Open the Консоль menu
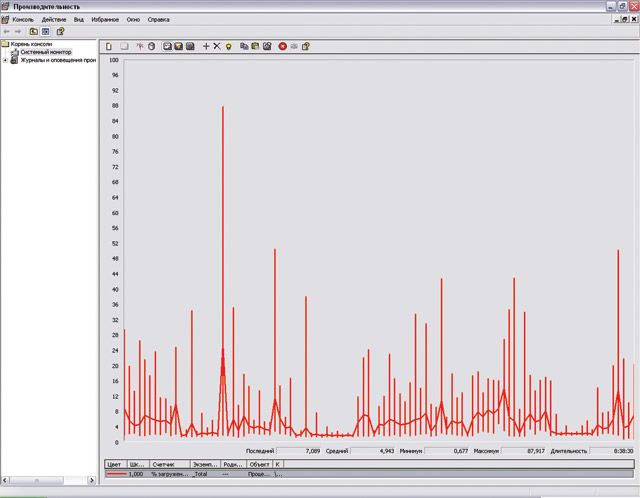This screenshot has height=498, width=640. pyautogui.click(x=23, y=20)
